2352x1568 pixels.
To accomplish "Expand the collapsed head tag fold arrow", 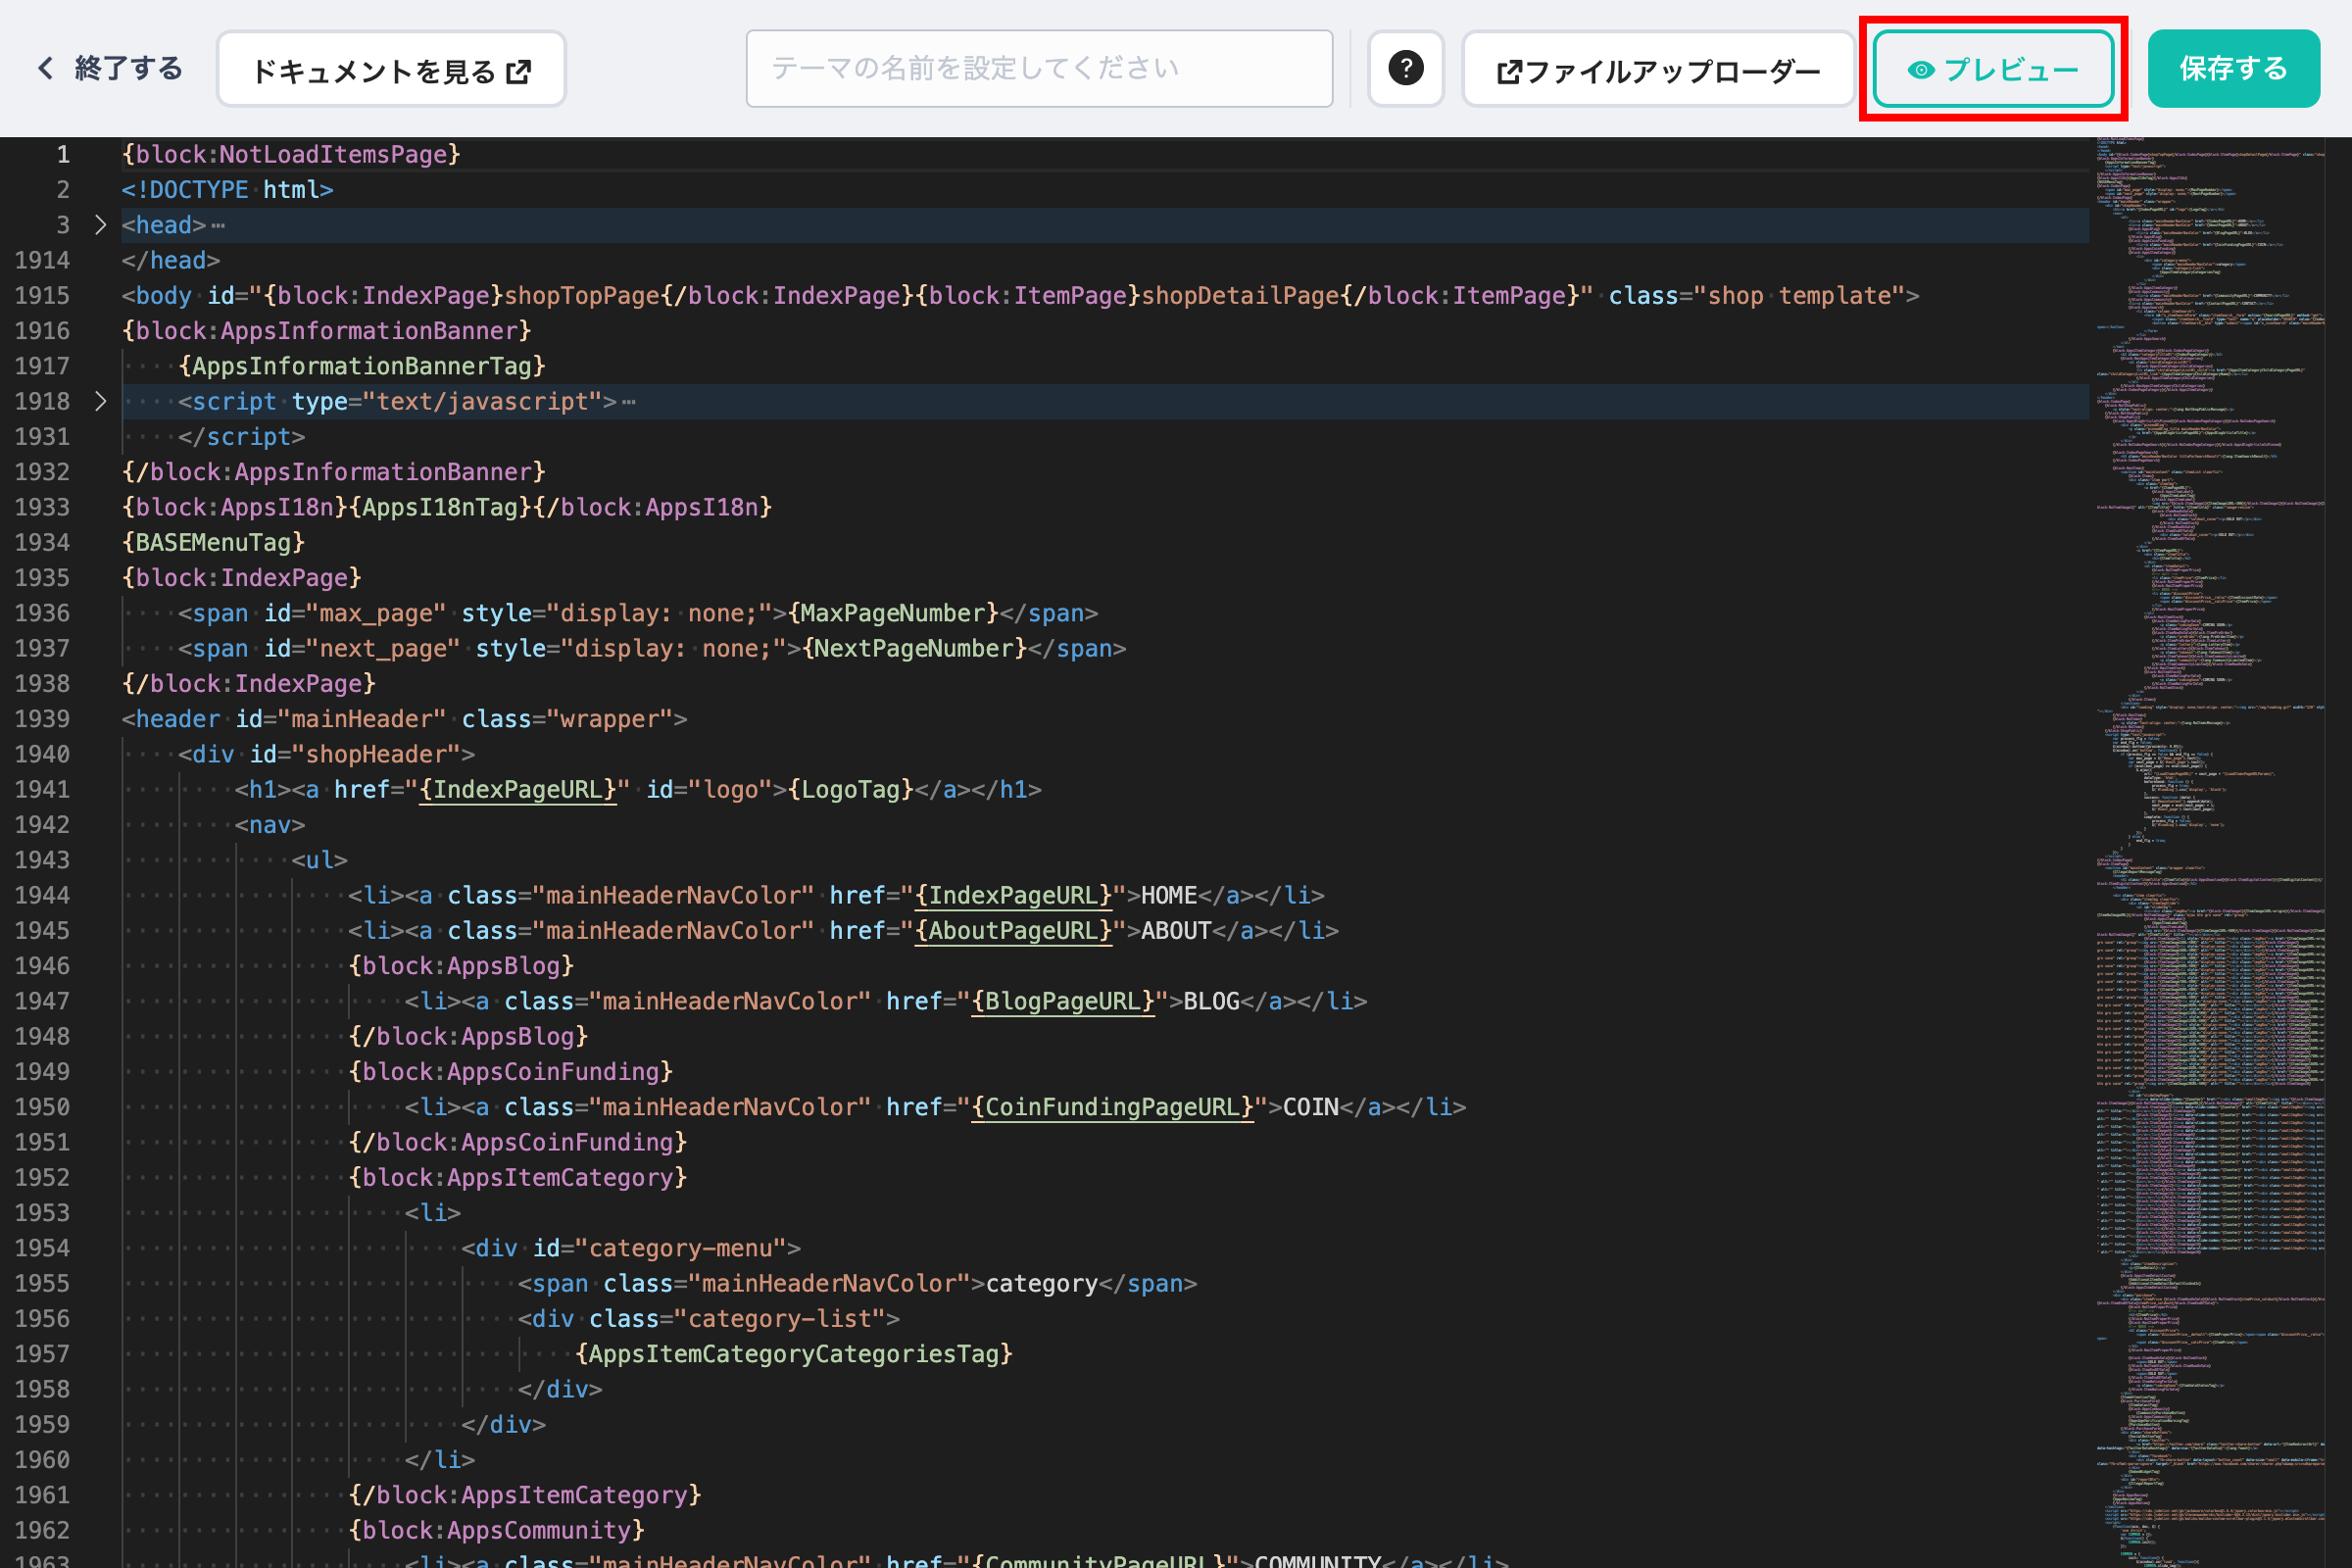I will (x=100, y=225).
